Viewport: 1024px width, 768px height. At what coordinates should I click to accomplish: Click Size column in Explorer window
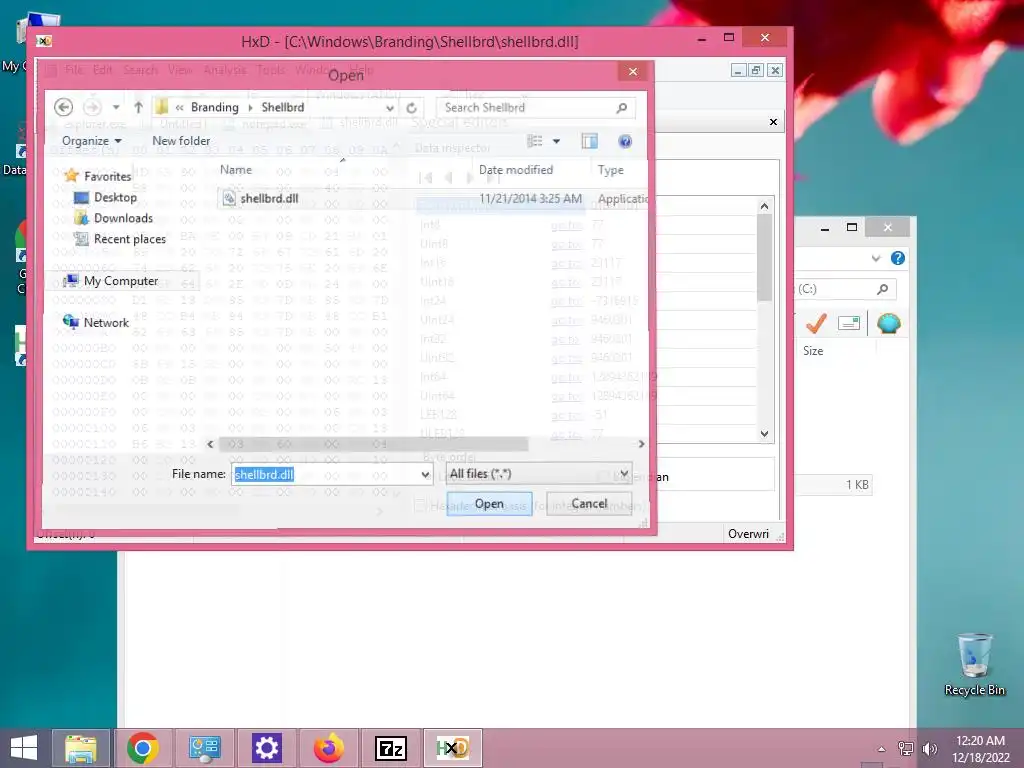click(813, 351)
